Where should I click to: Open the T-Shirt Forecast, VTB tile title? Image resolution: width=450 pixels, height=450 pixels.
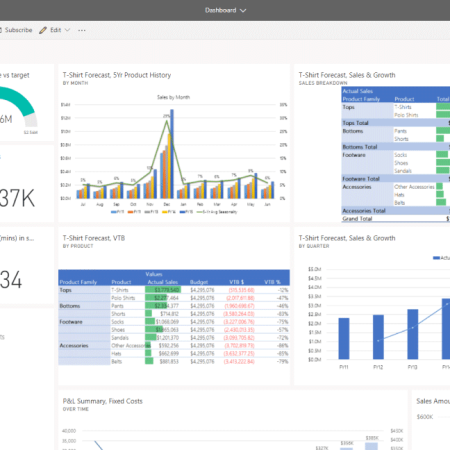[x=94, y=238]
